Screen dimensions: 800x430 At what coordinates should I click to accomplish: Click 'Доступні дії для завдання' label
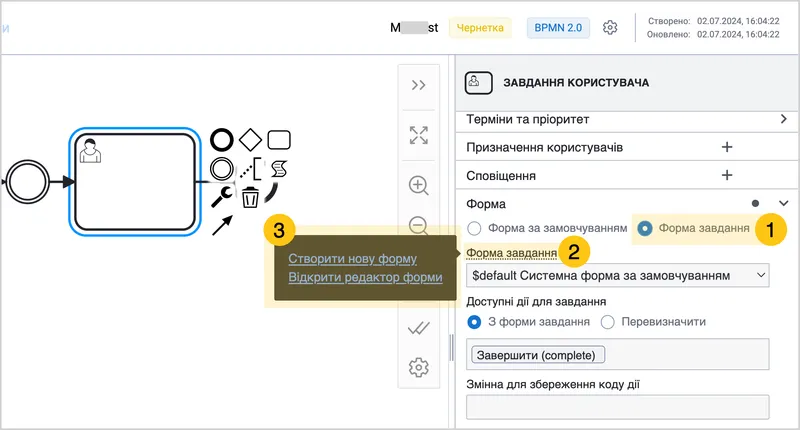536,301
